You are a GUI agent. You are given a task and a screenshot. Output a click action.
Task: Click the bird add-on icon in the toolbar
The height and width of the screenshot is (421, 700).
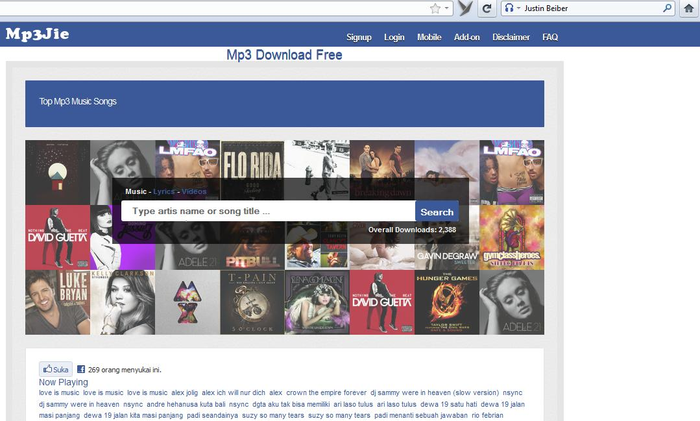[466, 8]
